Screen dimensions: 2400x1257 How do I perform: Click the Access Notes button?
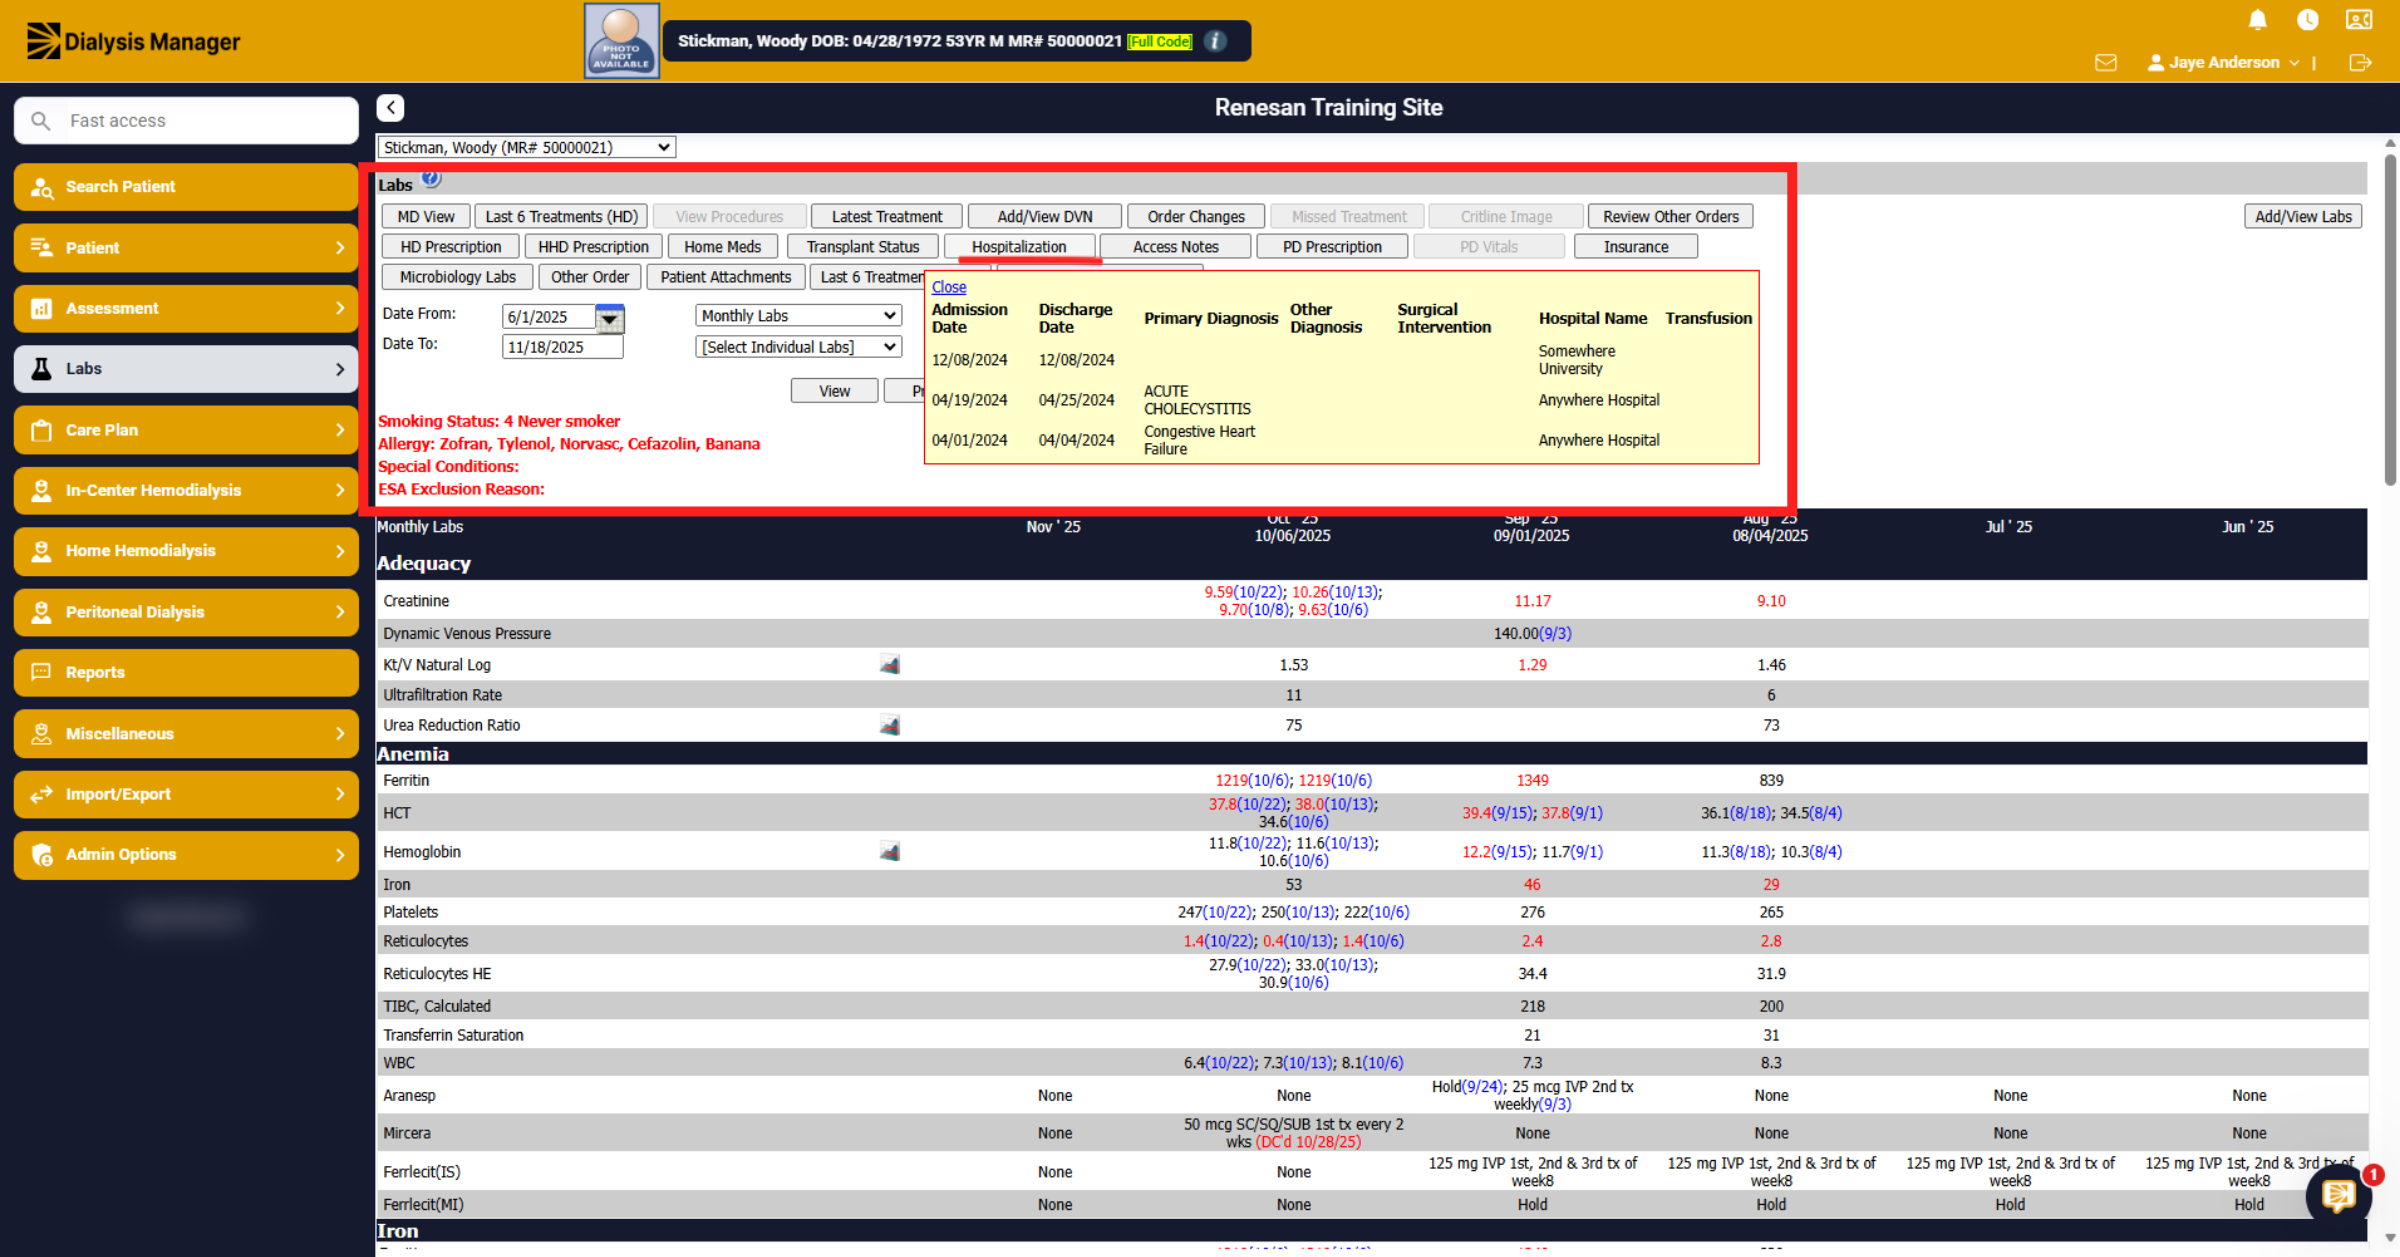pyautogui.click(x=1176, y=247)
